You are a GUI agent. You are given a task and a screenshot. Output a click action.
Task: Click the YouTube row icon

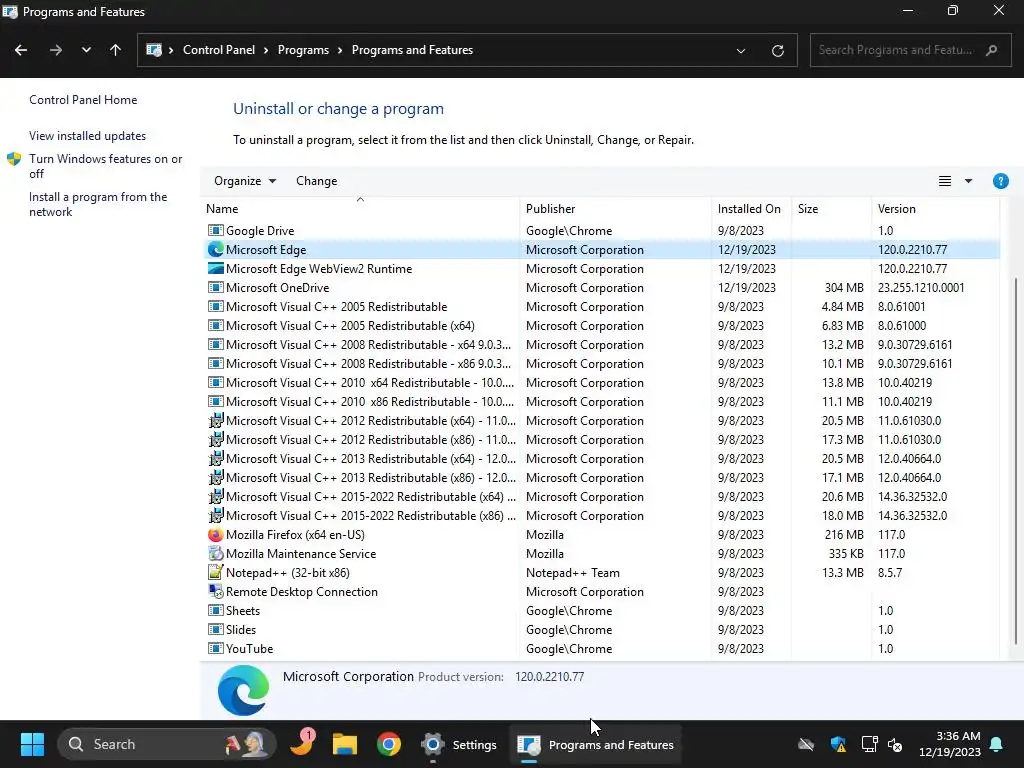click(x=216, y=648)
